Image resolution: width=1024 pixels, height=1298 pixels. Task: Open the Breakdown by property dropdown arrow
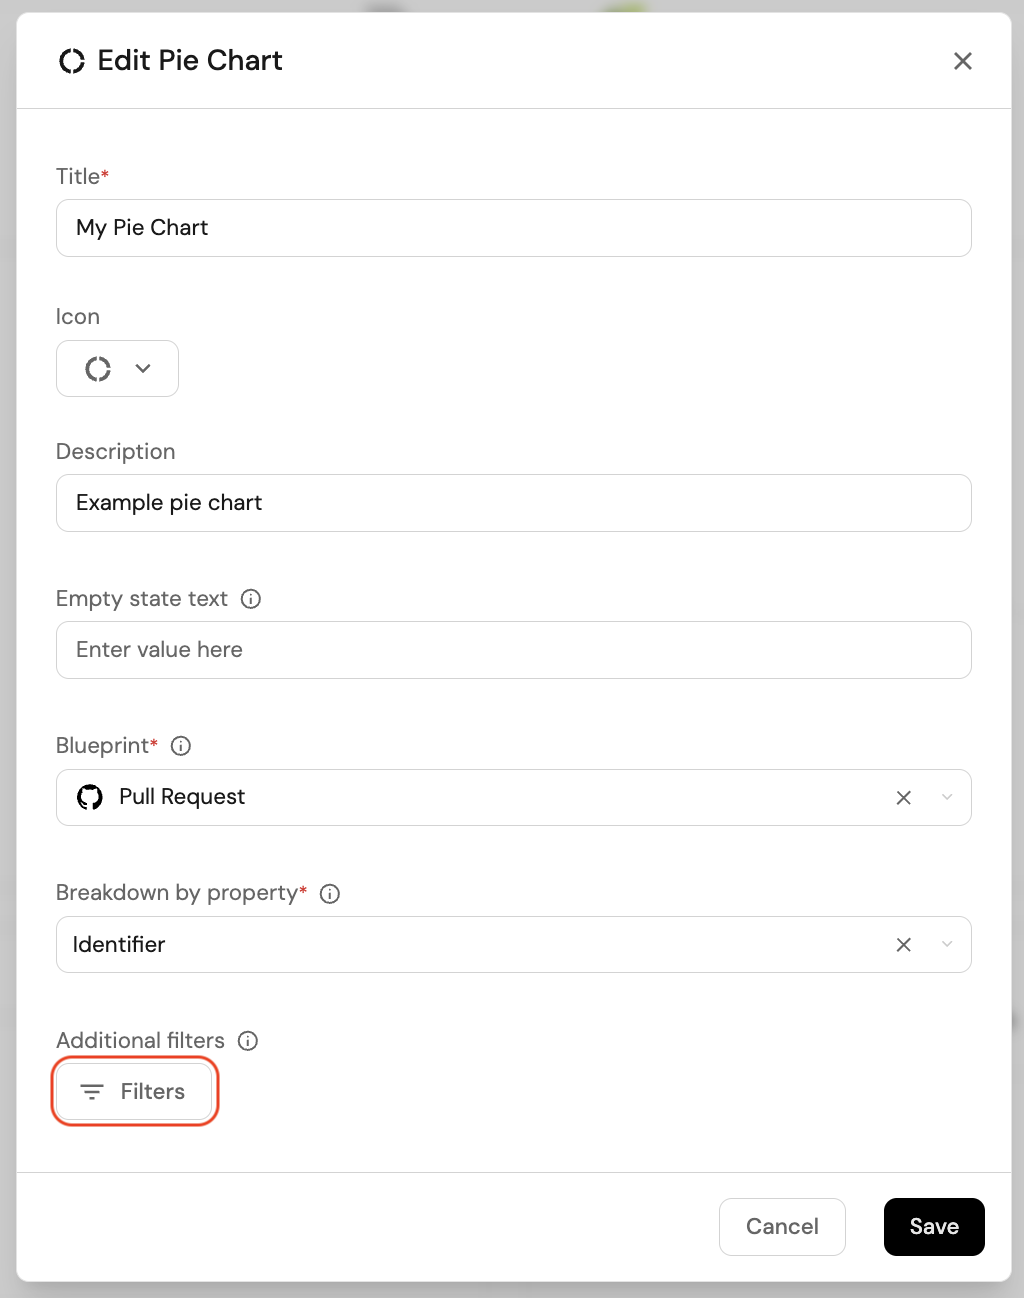point(946,945)
